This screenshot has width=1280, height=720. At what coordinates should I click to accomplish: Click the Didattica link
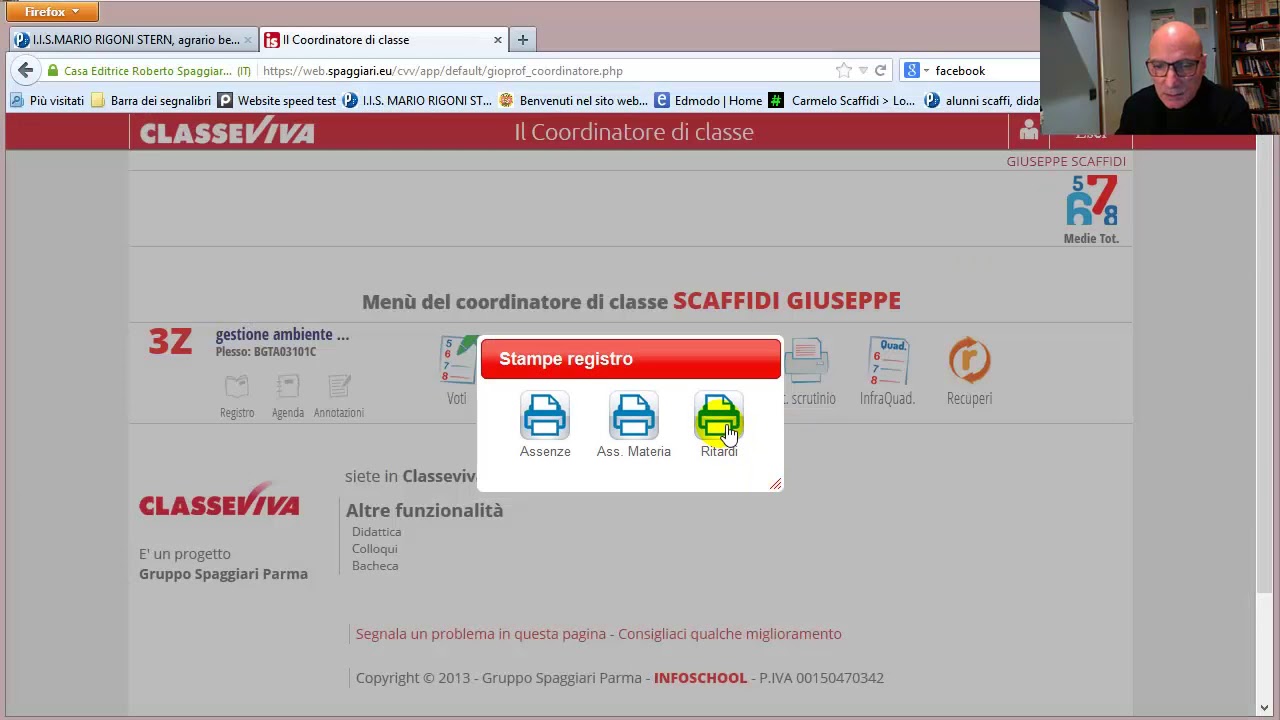click(x=376, y=532)
